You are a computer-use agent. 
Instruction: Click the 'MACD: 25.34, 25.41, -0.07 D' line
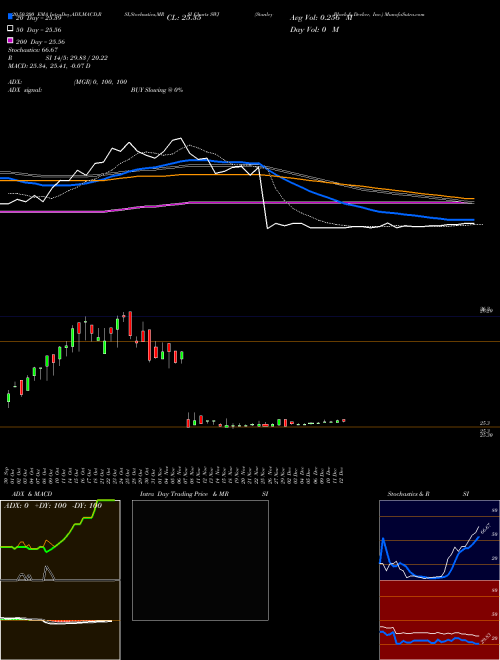point(49,66)
